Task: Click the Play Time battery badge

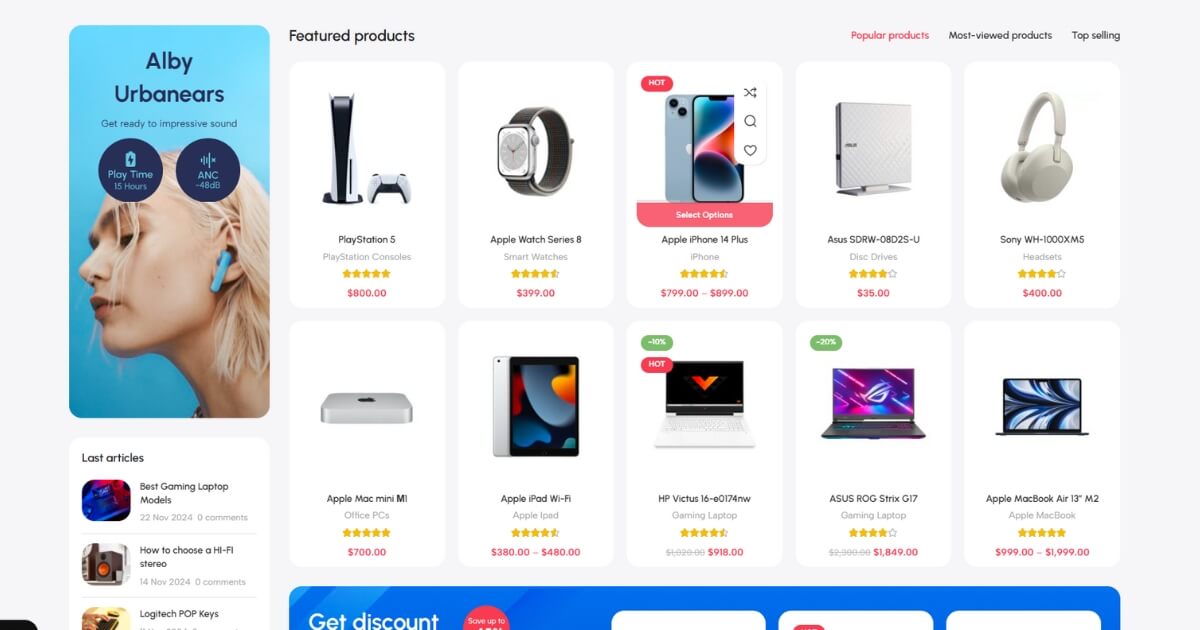Action: [x=130, y=170]
